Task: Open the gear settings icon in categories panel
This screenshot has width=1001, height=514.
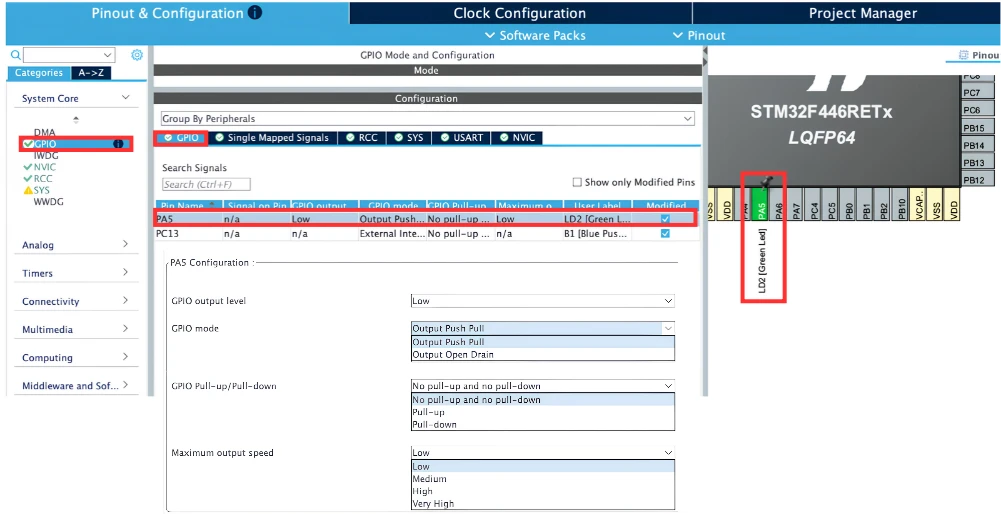Action: [137, 55]
